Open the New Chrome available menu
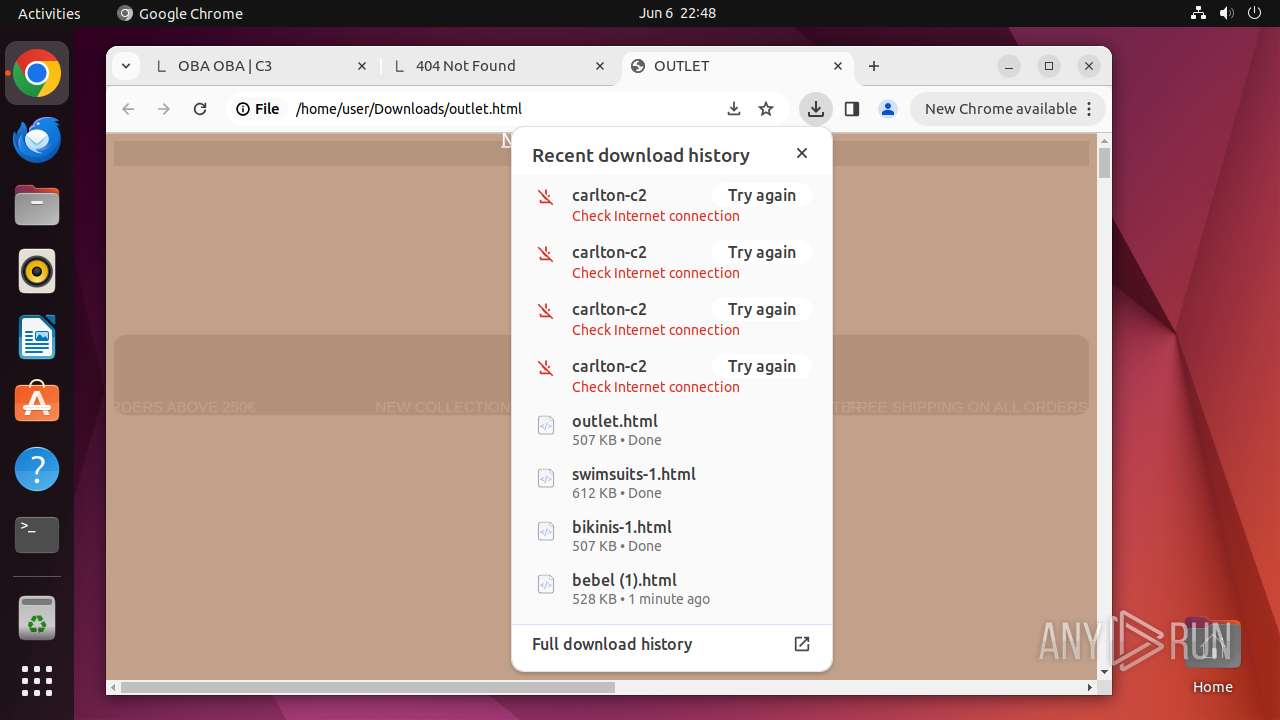This screenshot has width=1280, height=720. [1008, 109]
